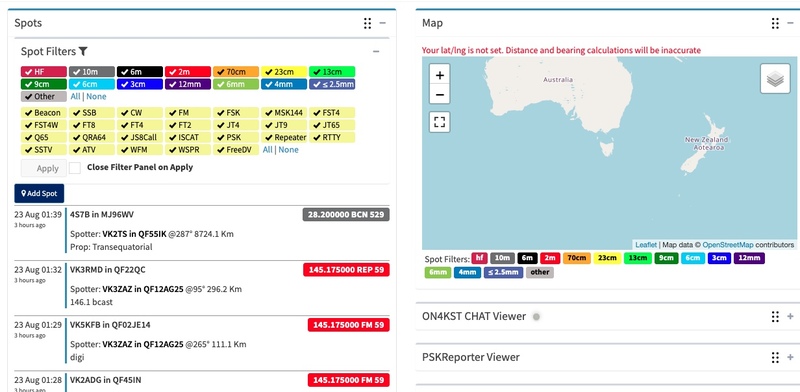Click the Spot Filters funnel icon

point(83,51)
